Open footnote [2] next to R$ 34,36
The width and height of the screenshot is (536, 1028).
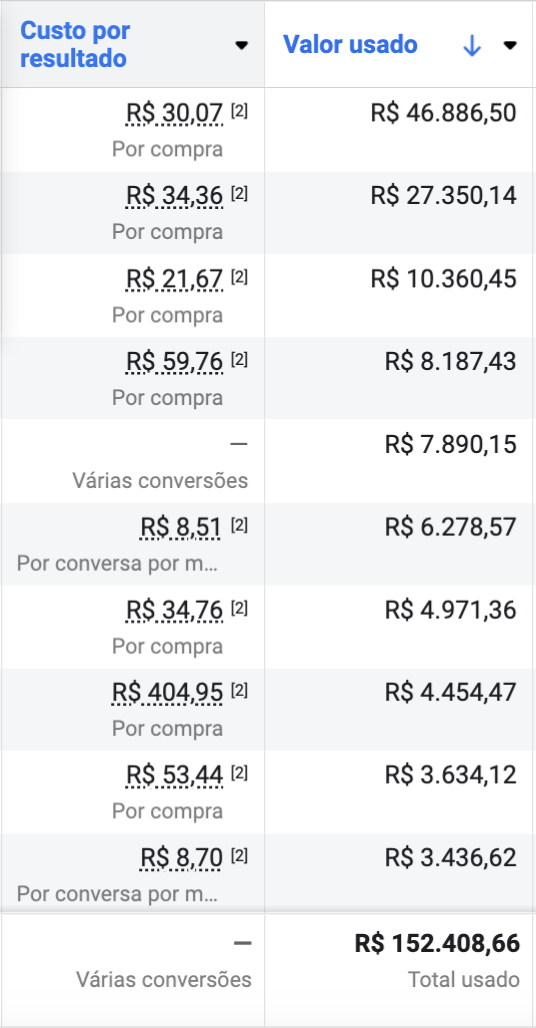(239, 194)
